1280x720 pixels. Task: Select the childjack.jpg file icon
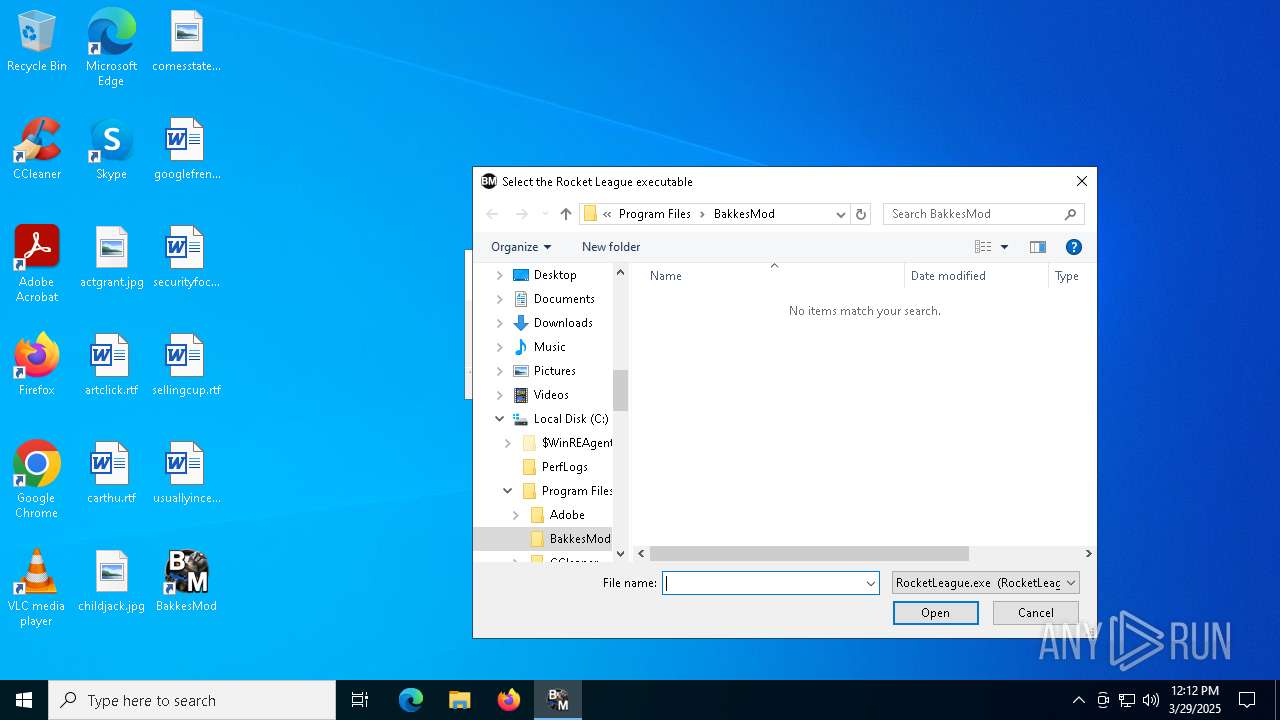coord(111,582)
